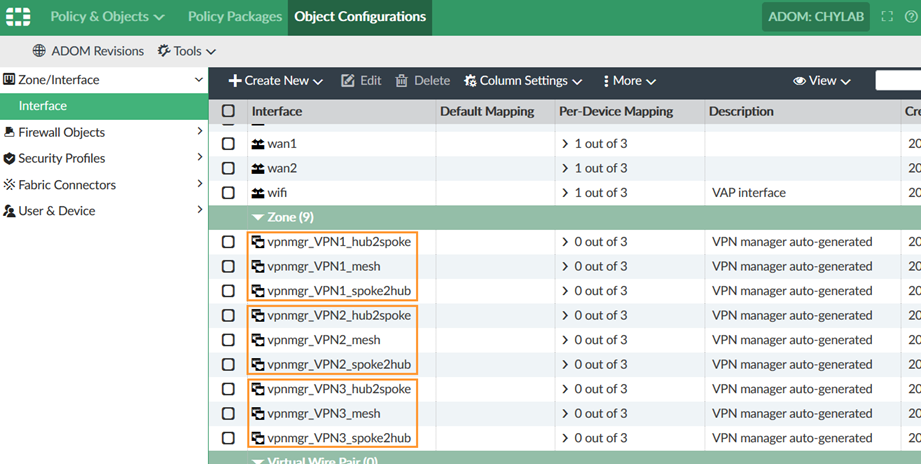
Task: Check the vpnmgr_VPN3_spoke2hub checkbox
Action: (228, 438)
